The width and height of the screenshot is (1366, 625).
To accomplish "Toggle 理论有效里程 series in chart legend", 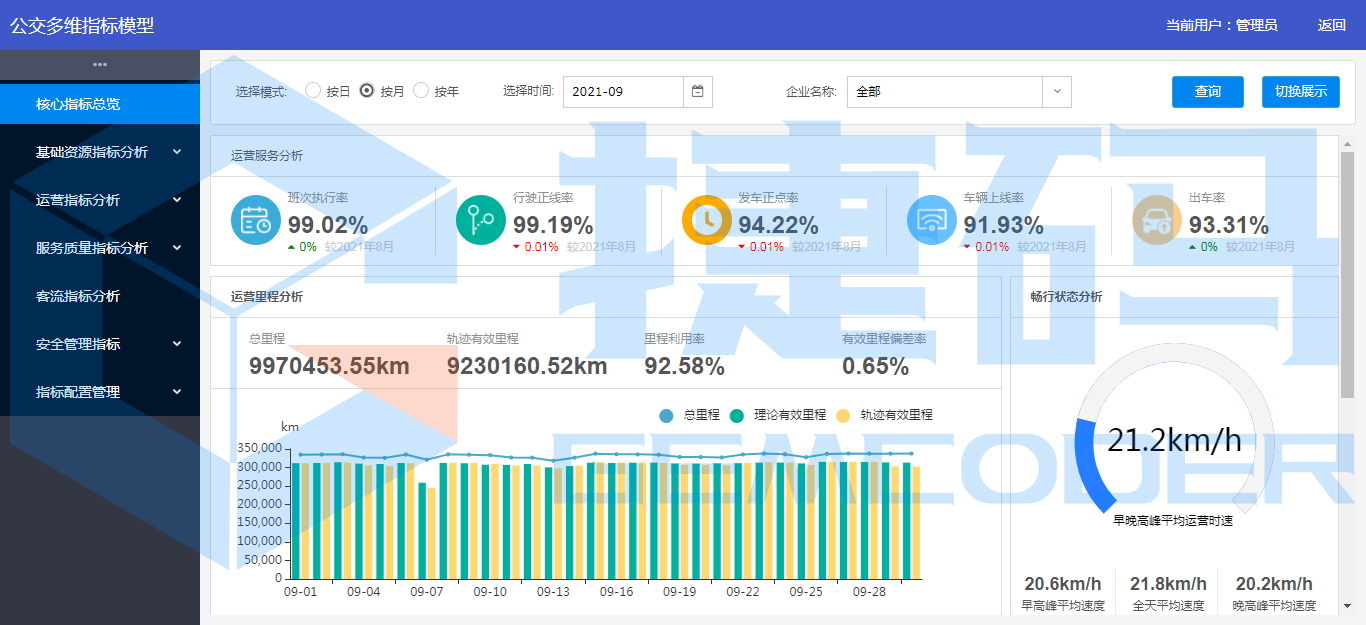I will click(778, 415).
